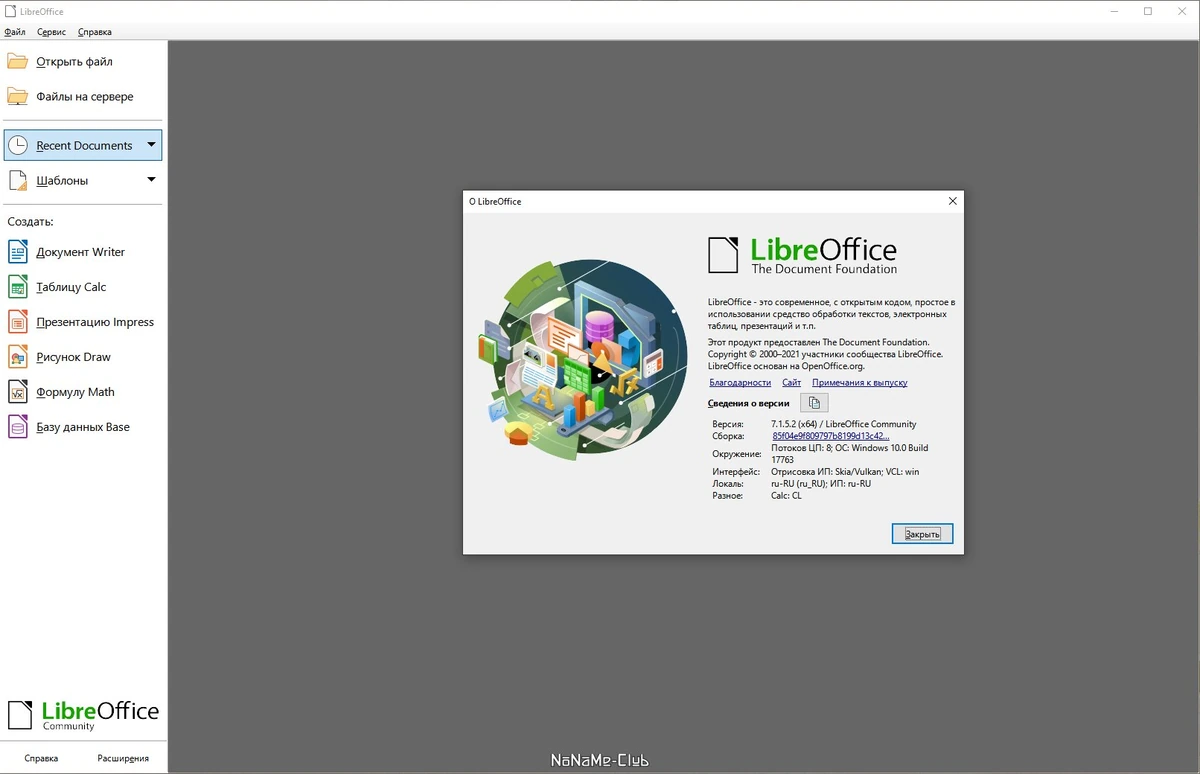Open the Сервис menu
The height and width of the screenshot is (774, 1200).
[51, 32]
